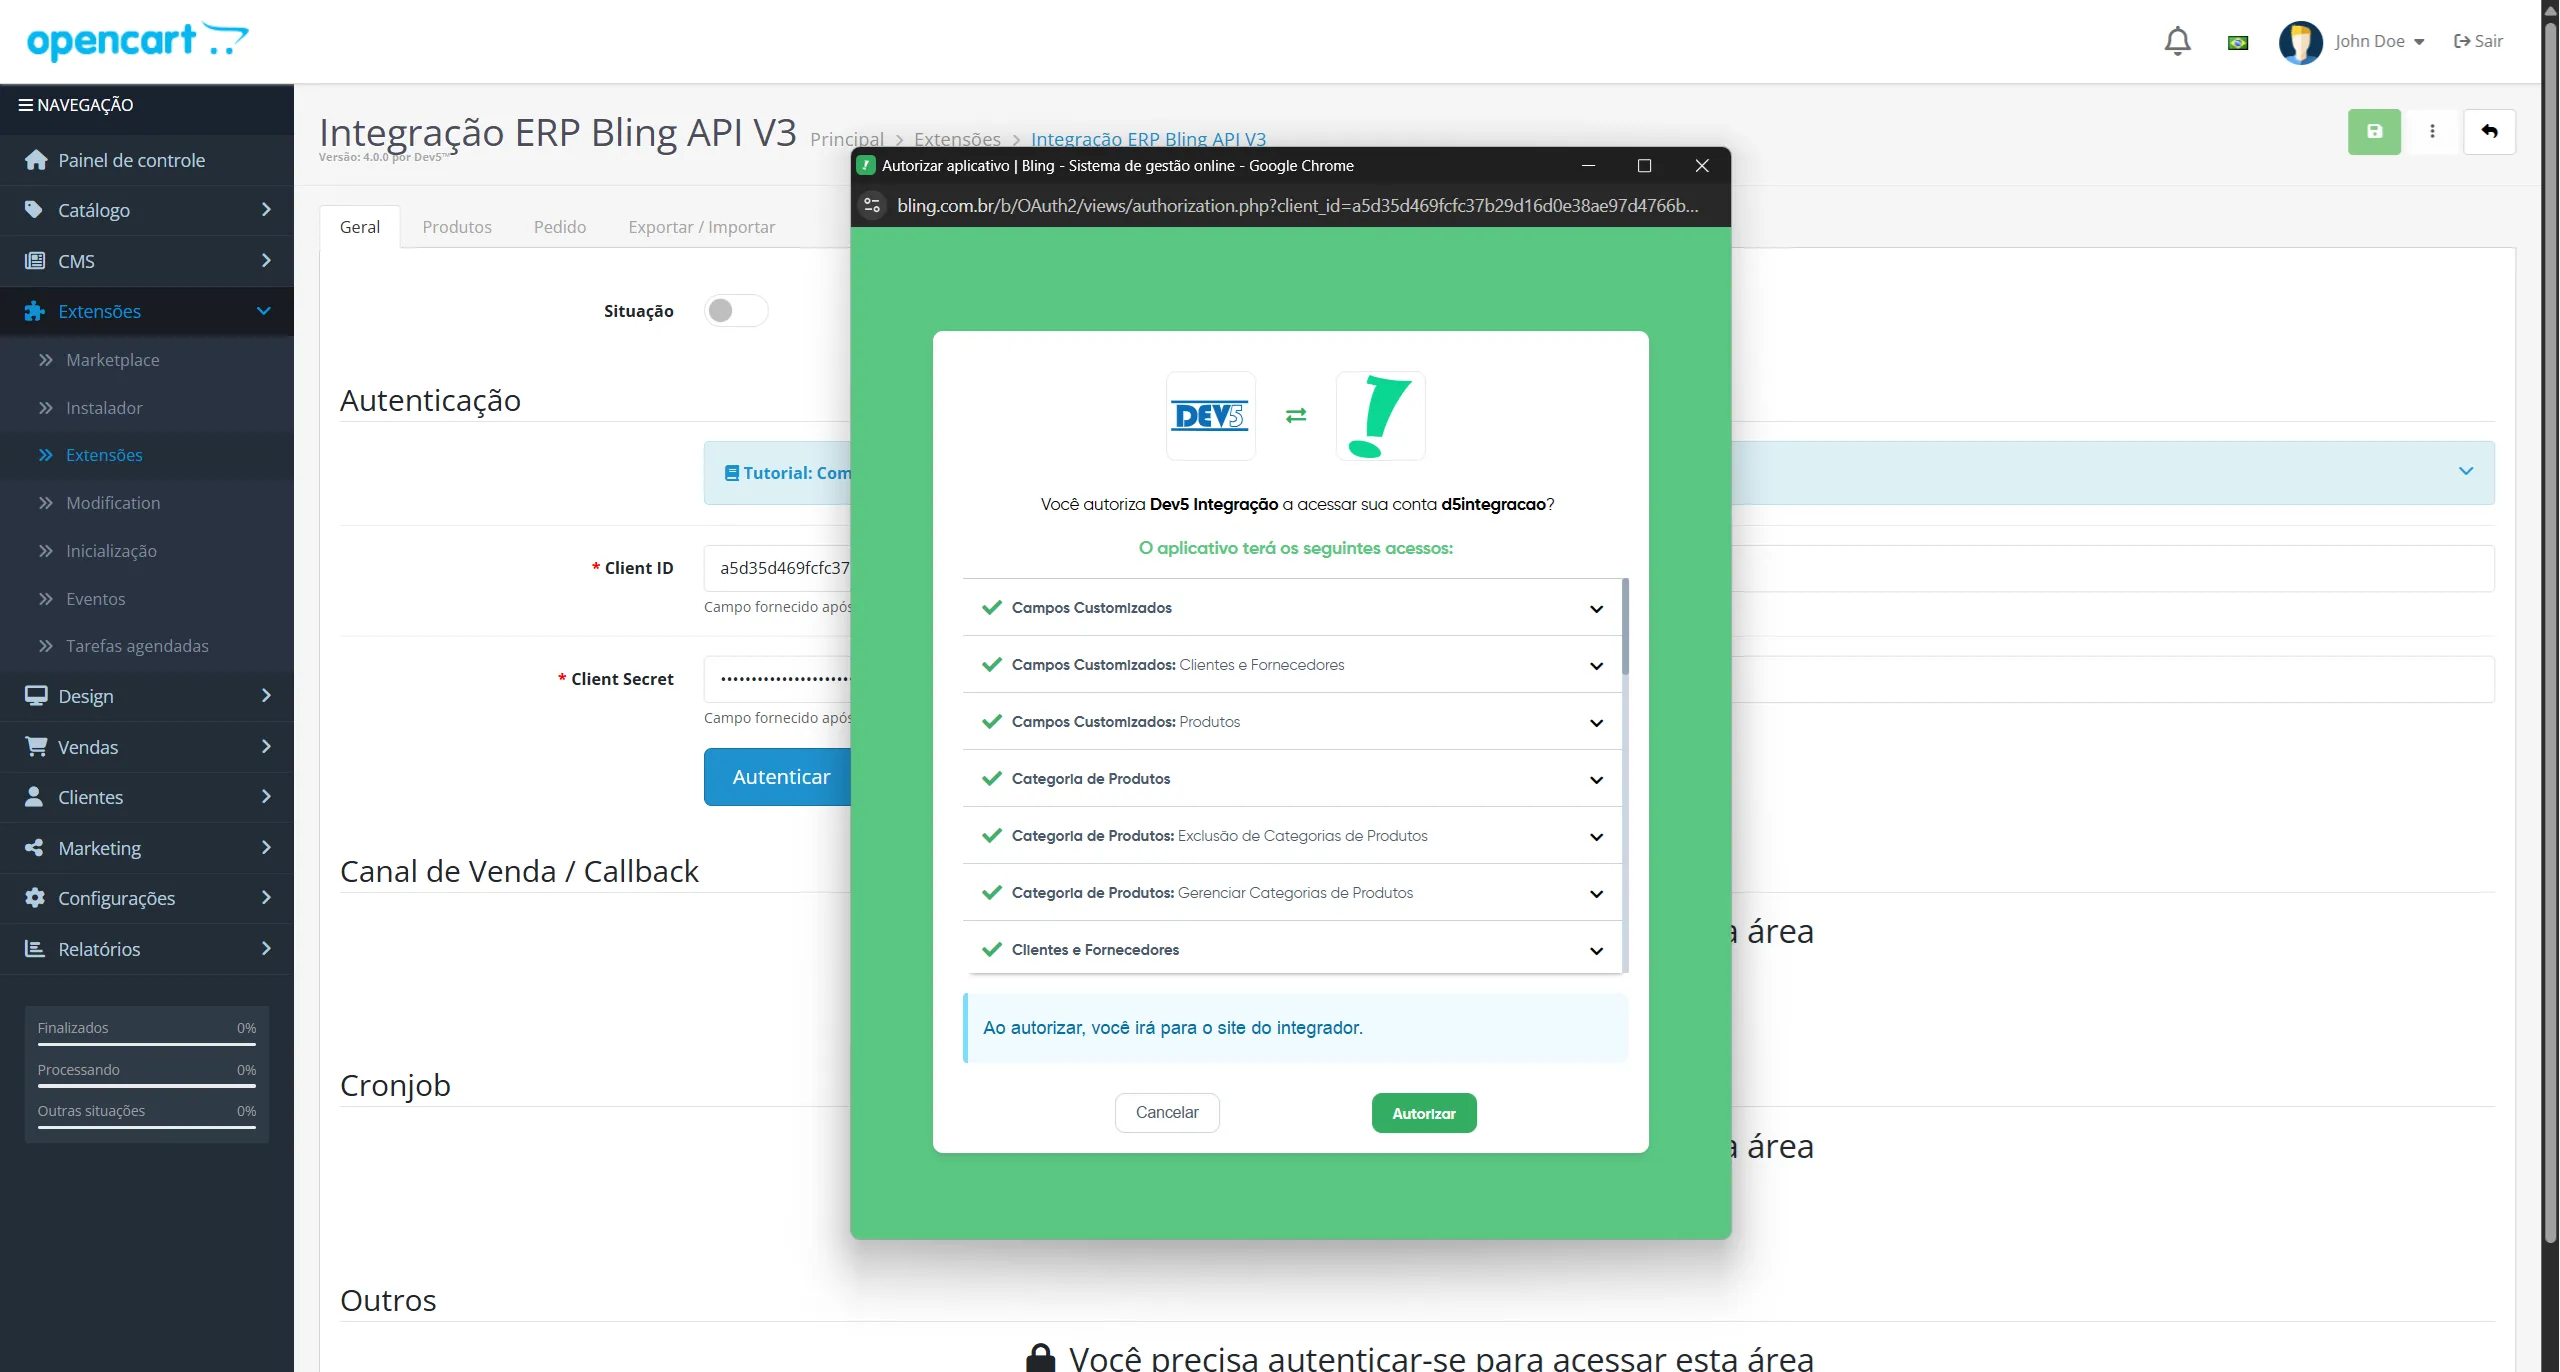The image size is (2560, 1372).
Task: Click the Tutorial book icon
Action: 732,473
